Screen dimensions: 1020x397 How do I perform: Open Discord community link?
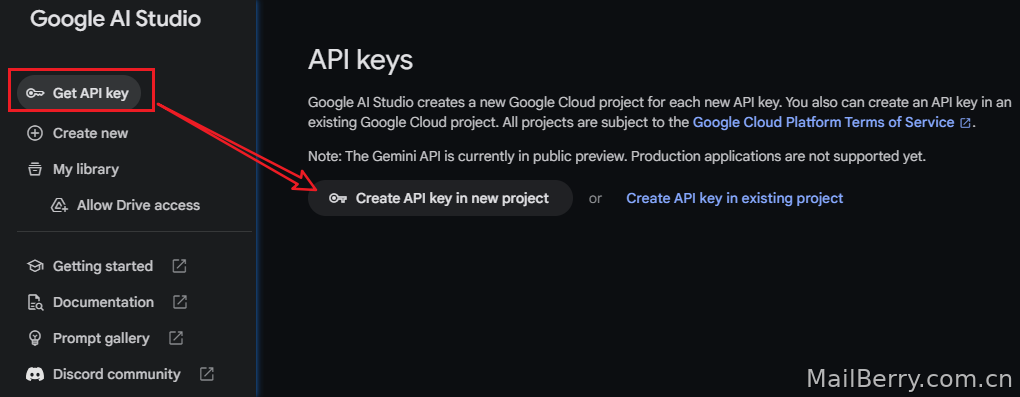(x=116, y=374)
